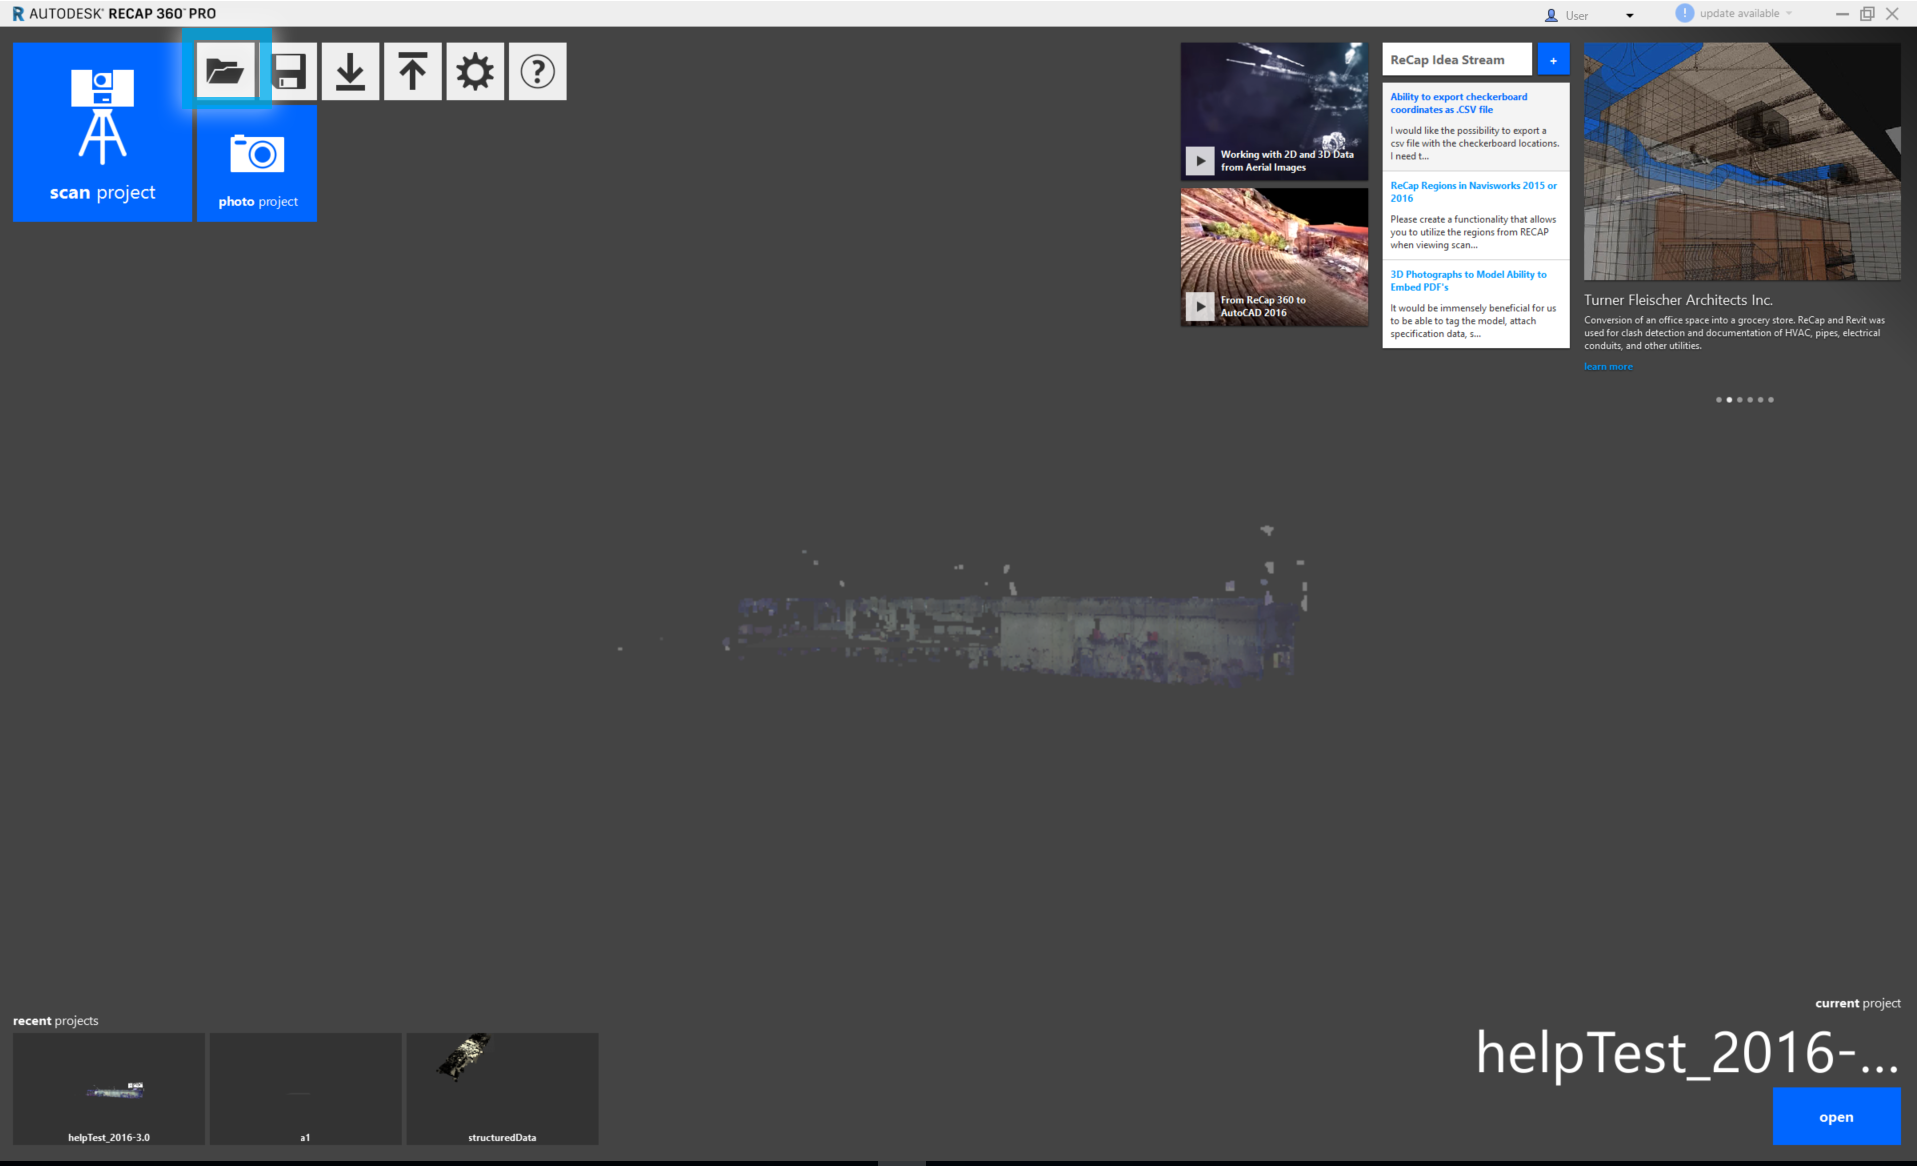Expand the User account dropdown arrow
The width and height of the screenshot is (1918, 1166).
click(x=1630, y=15)
